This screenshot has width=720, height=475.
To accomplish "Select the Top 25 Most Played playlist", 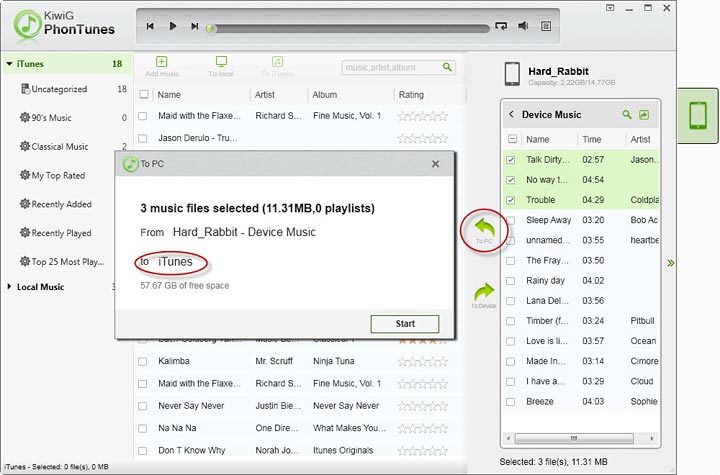I will point(67,262).
